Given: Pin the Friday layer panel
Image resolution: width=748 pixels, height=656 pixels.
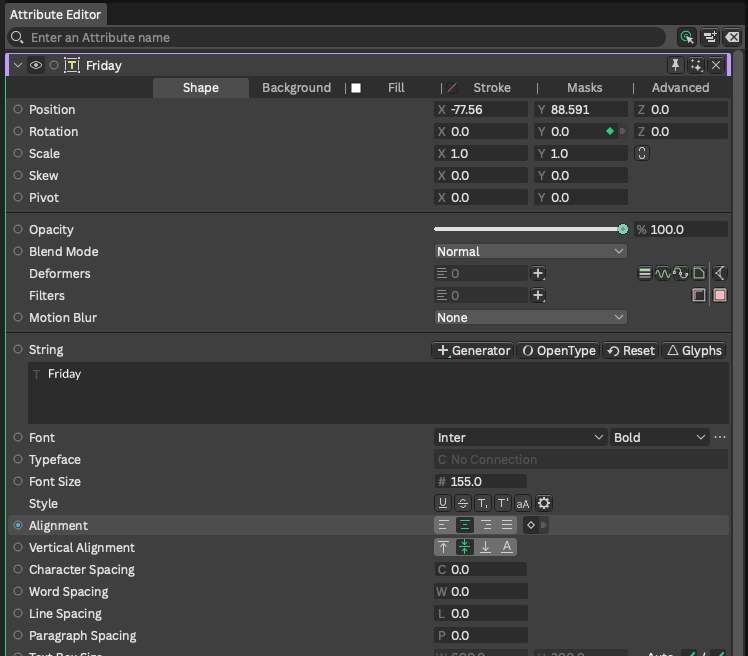Looking at the screenshot, I should (675, 65).
